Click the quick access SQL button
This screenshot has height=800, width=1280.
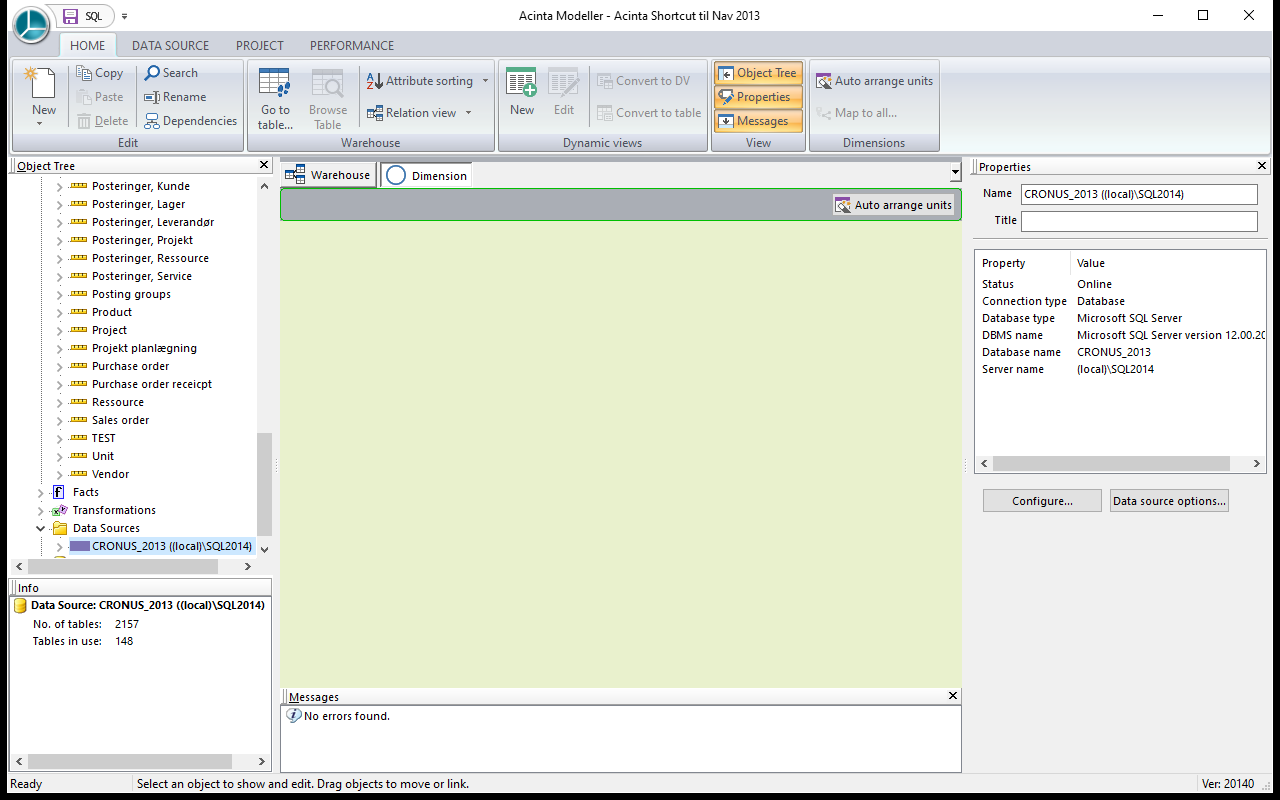pos(94,16)
